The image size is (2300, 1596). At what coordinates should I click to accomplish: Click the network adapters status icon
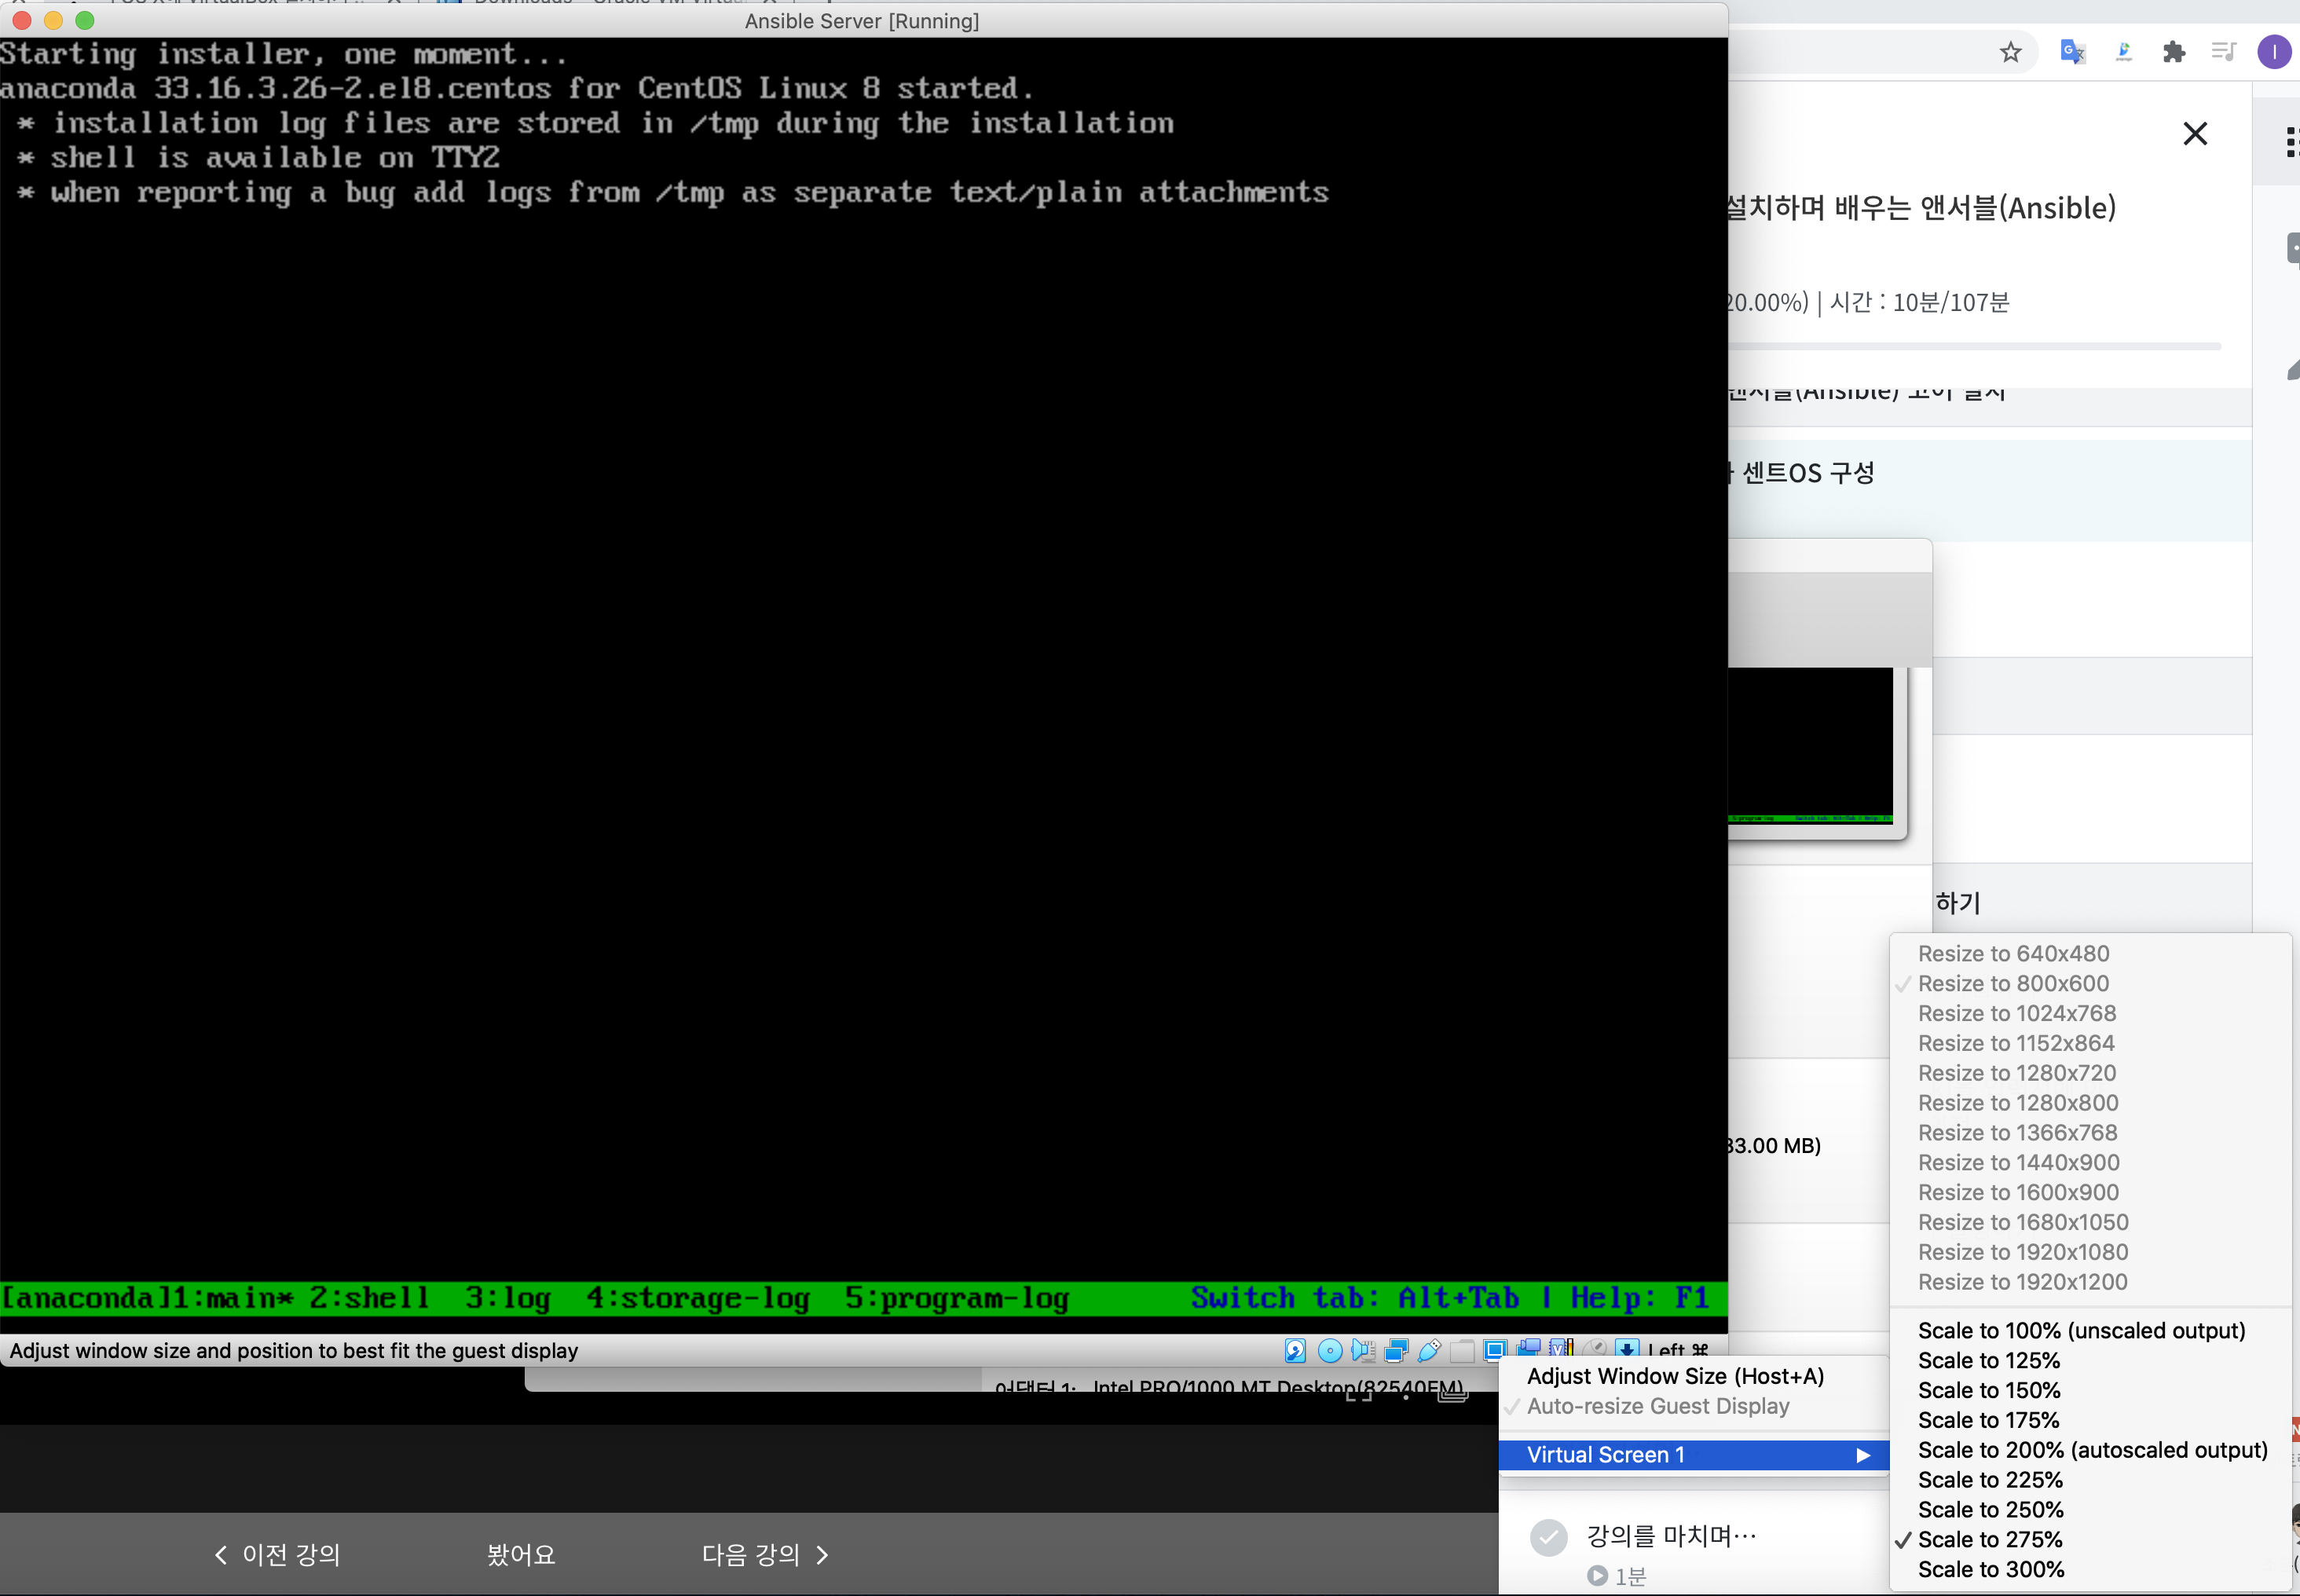tap(1396, 1351)
